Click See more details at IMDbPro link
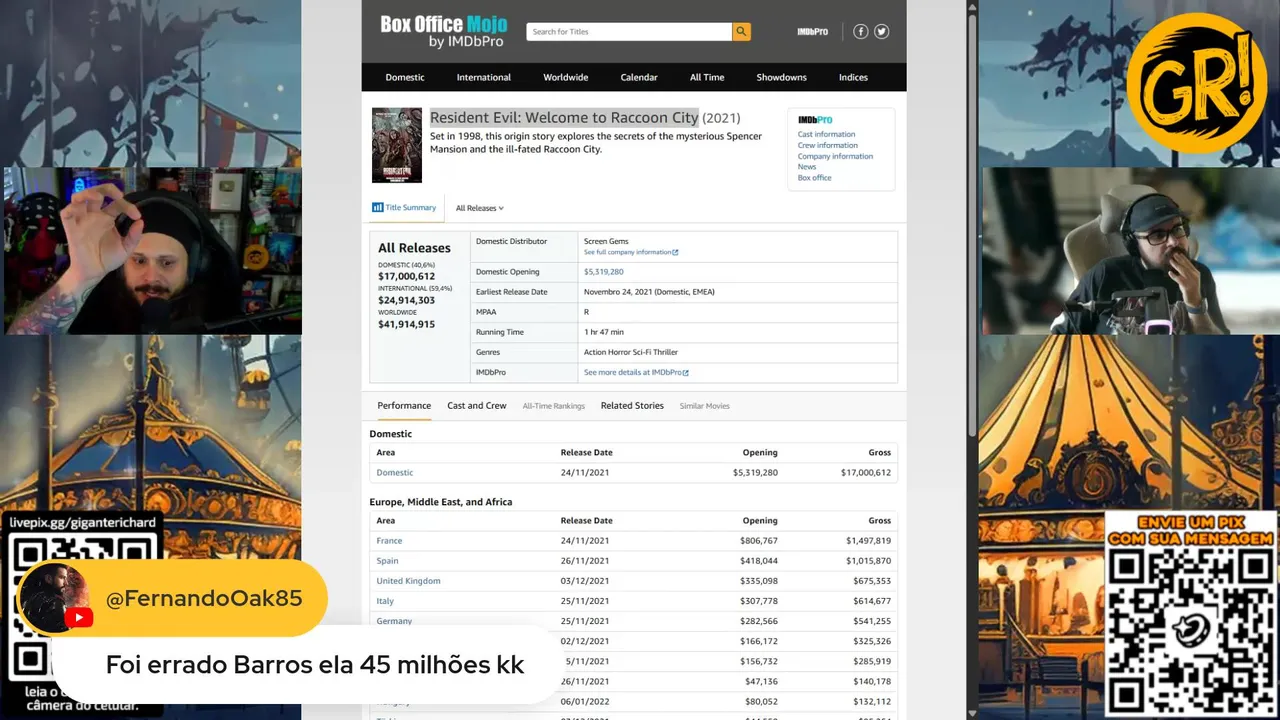Viewport: 1280px width, 720px height. pyautogui.click(x=636, y=372)
